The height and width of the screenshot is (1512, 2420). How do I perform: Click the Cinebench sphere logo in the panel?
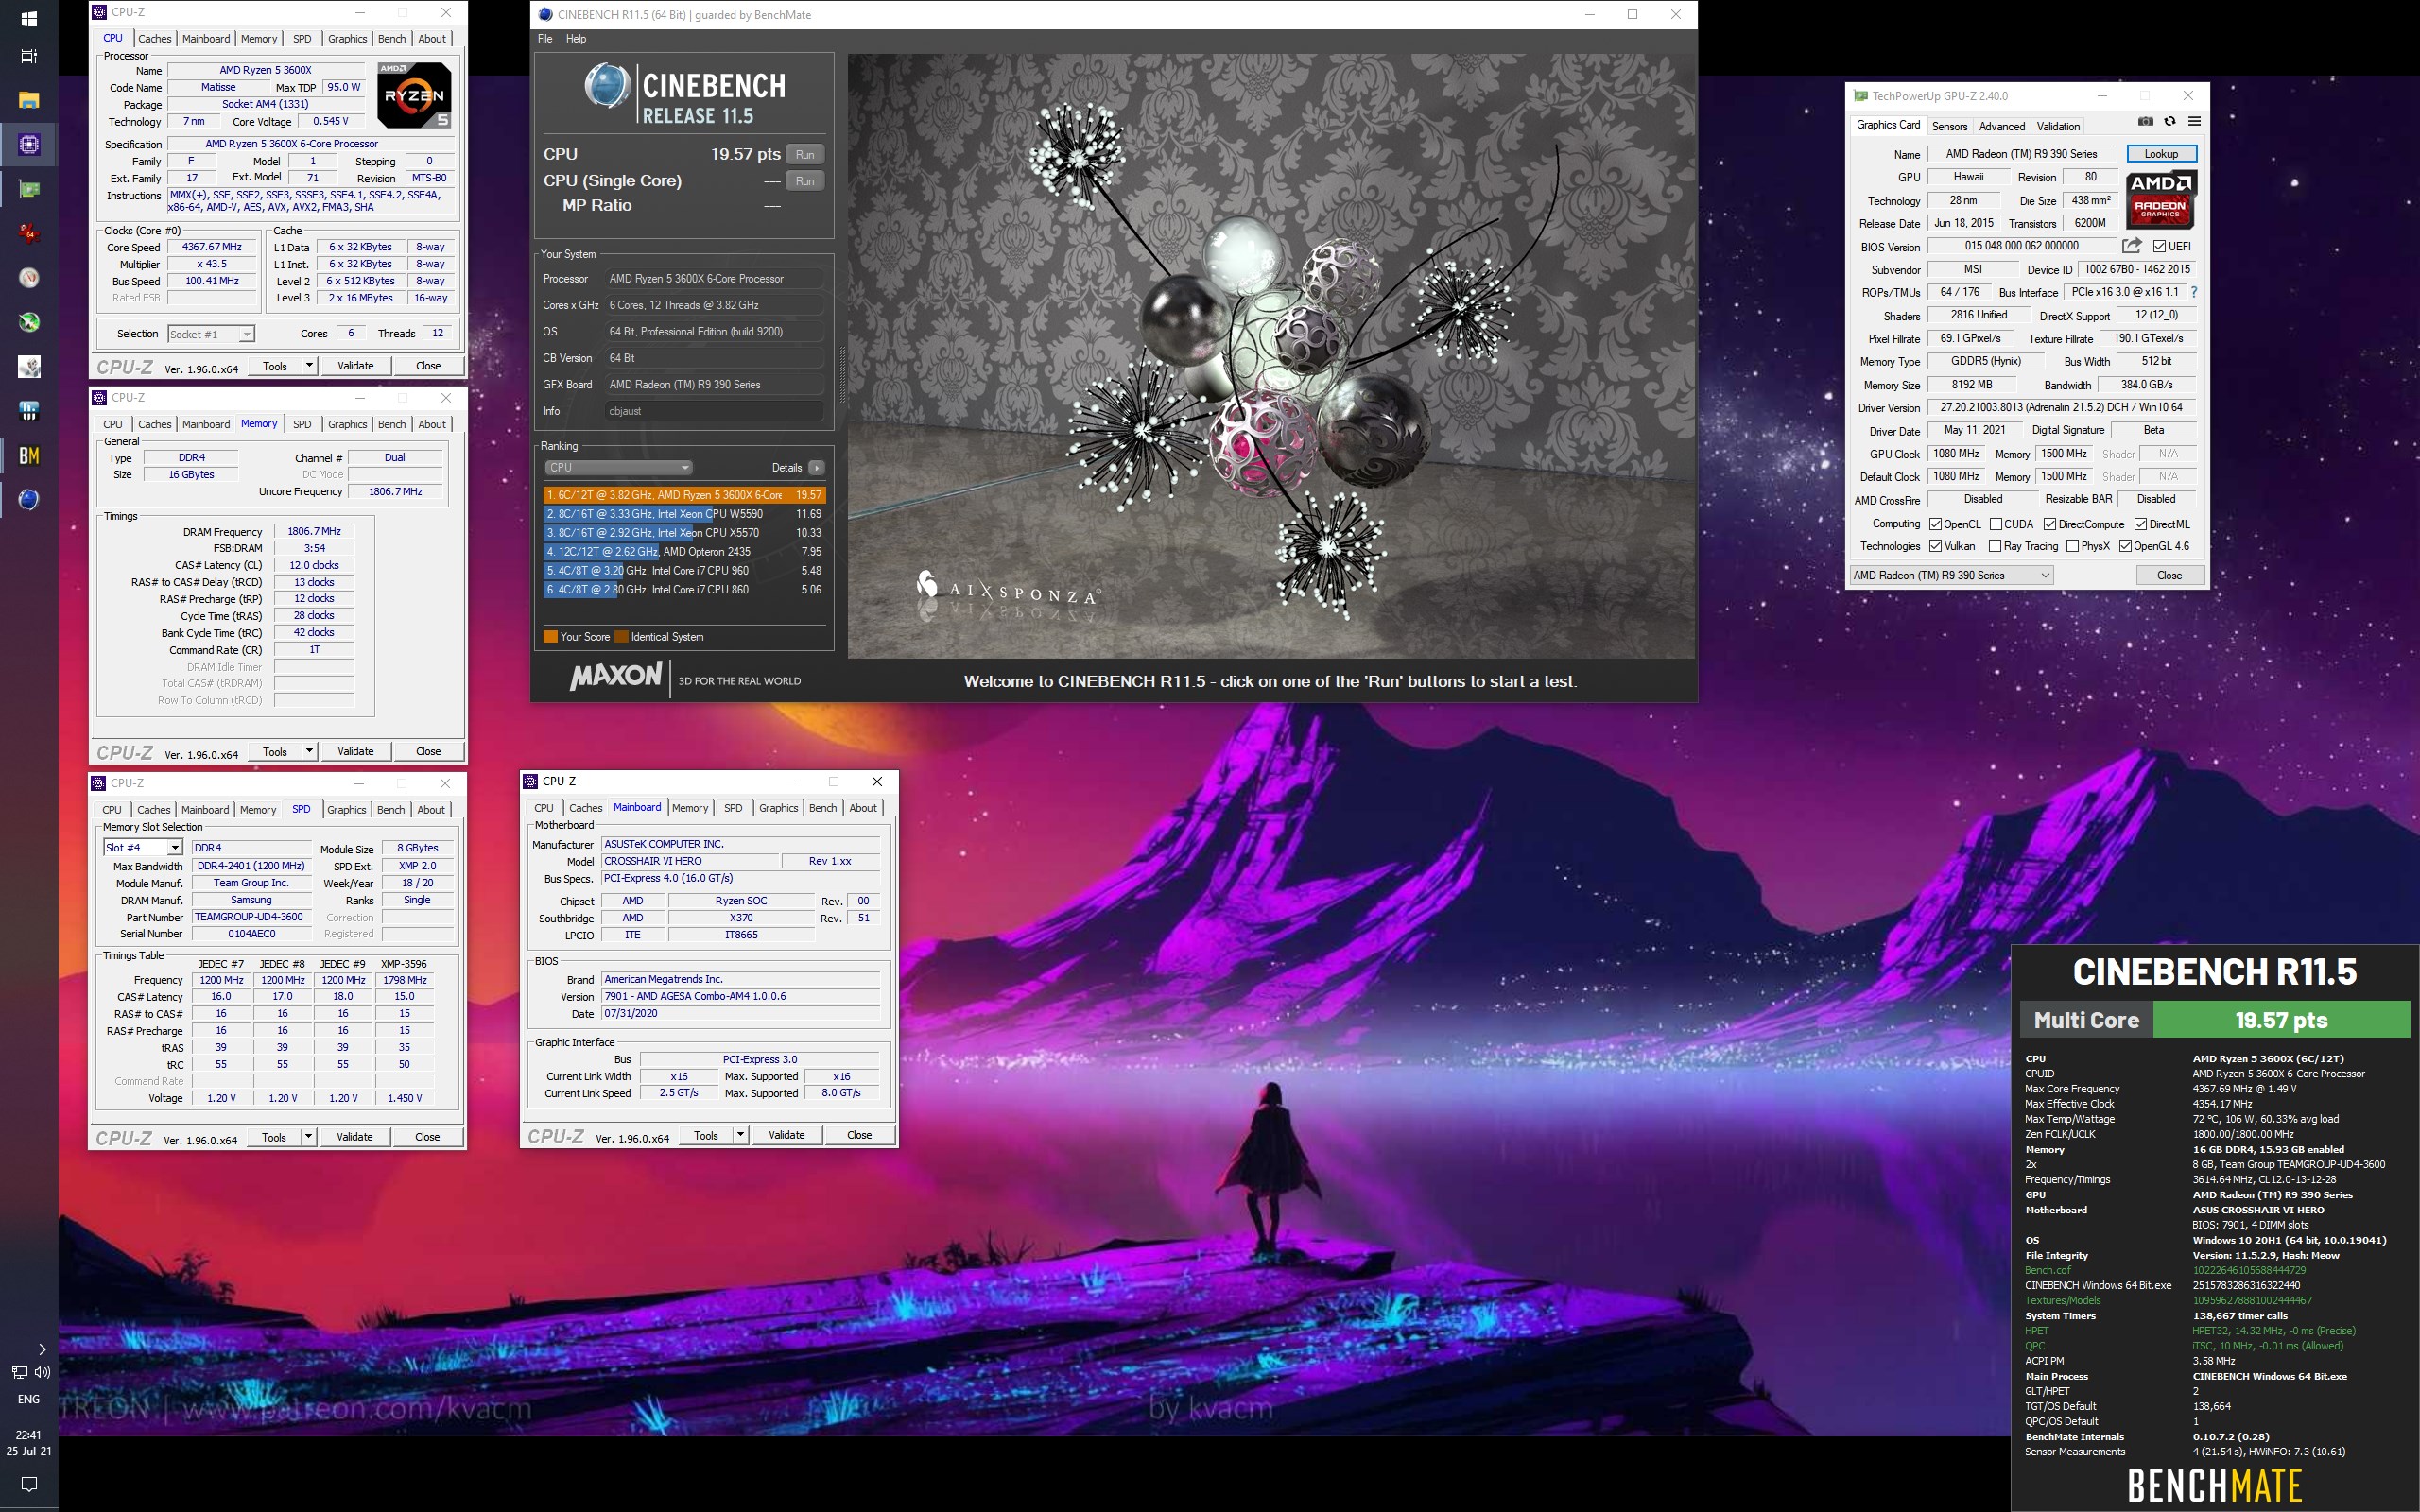tap(607, 86)
